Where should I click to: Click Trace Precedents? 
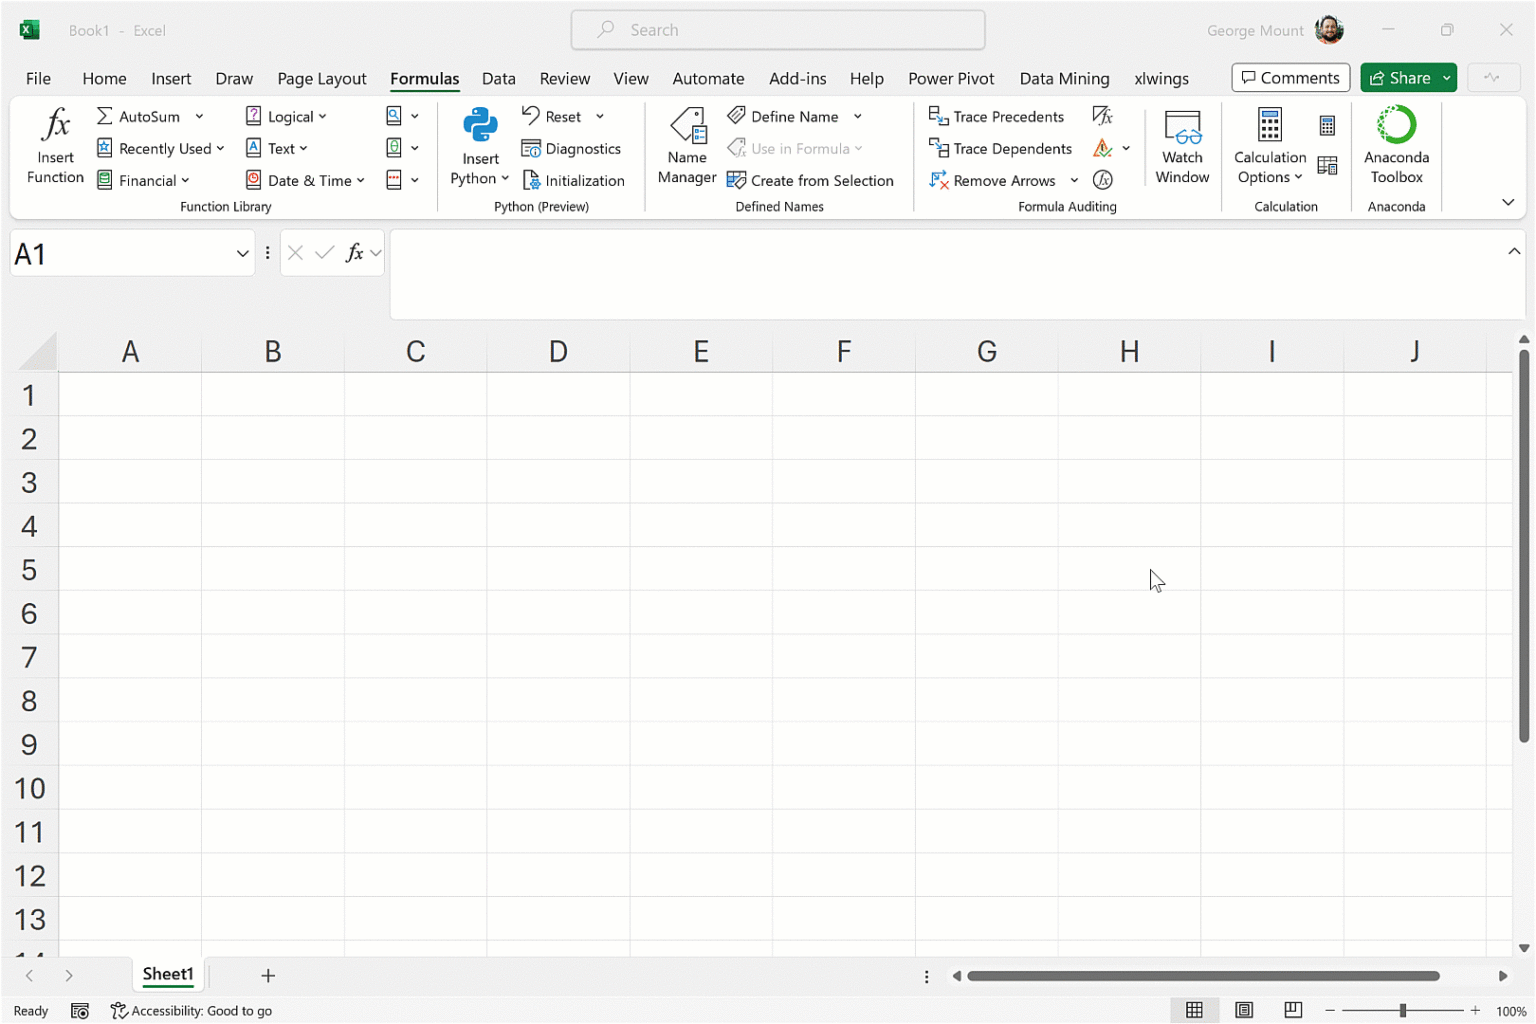[996, 117]
